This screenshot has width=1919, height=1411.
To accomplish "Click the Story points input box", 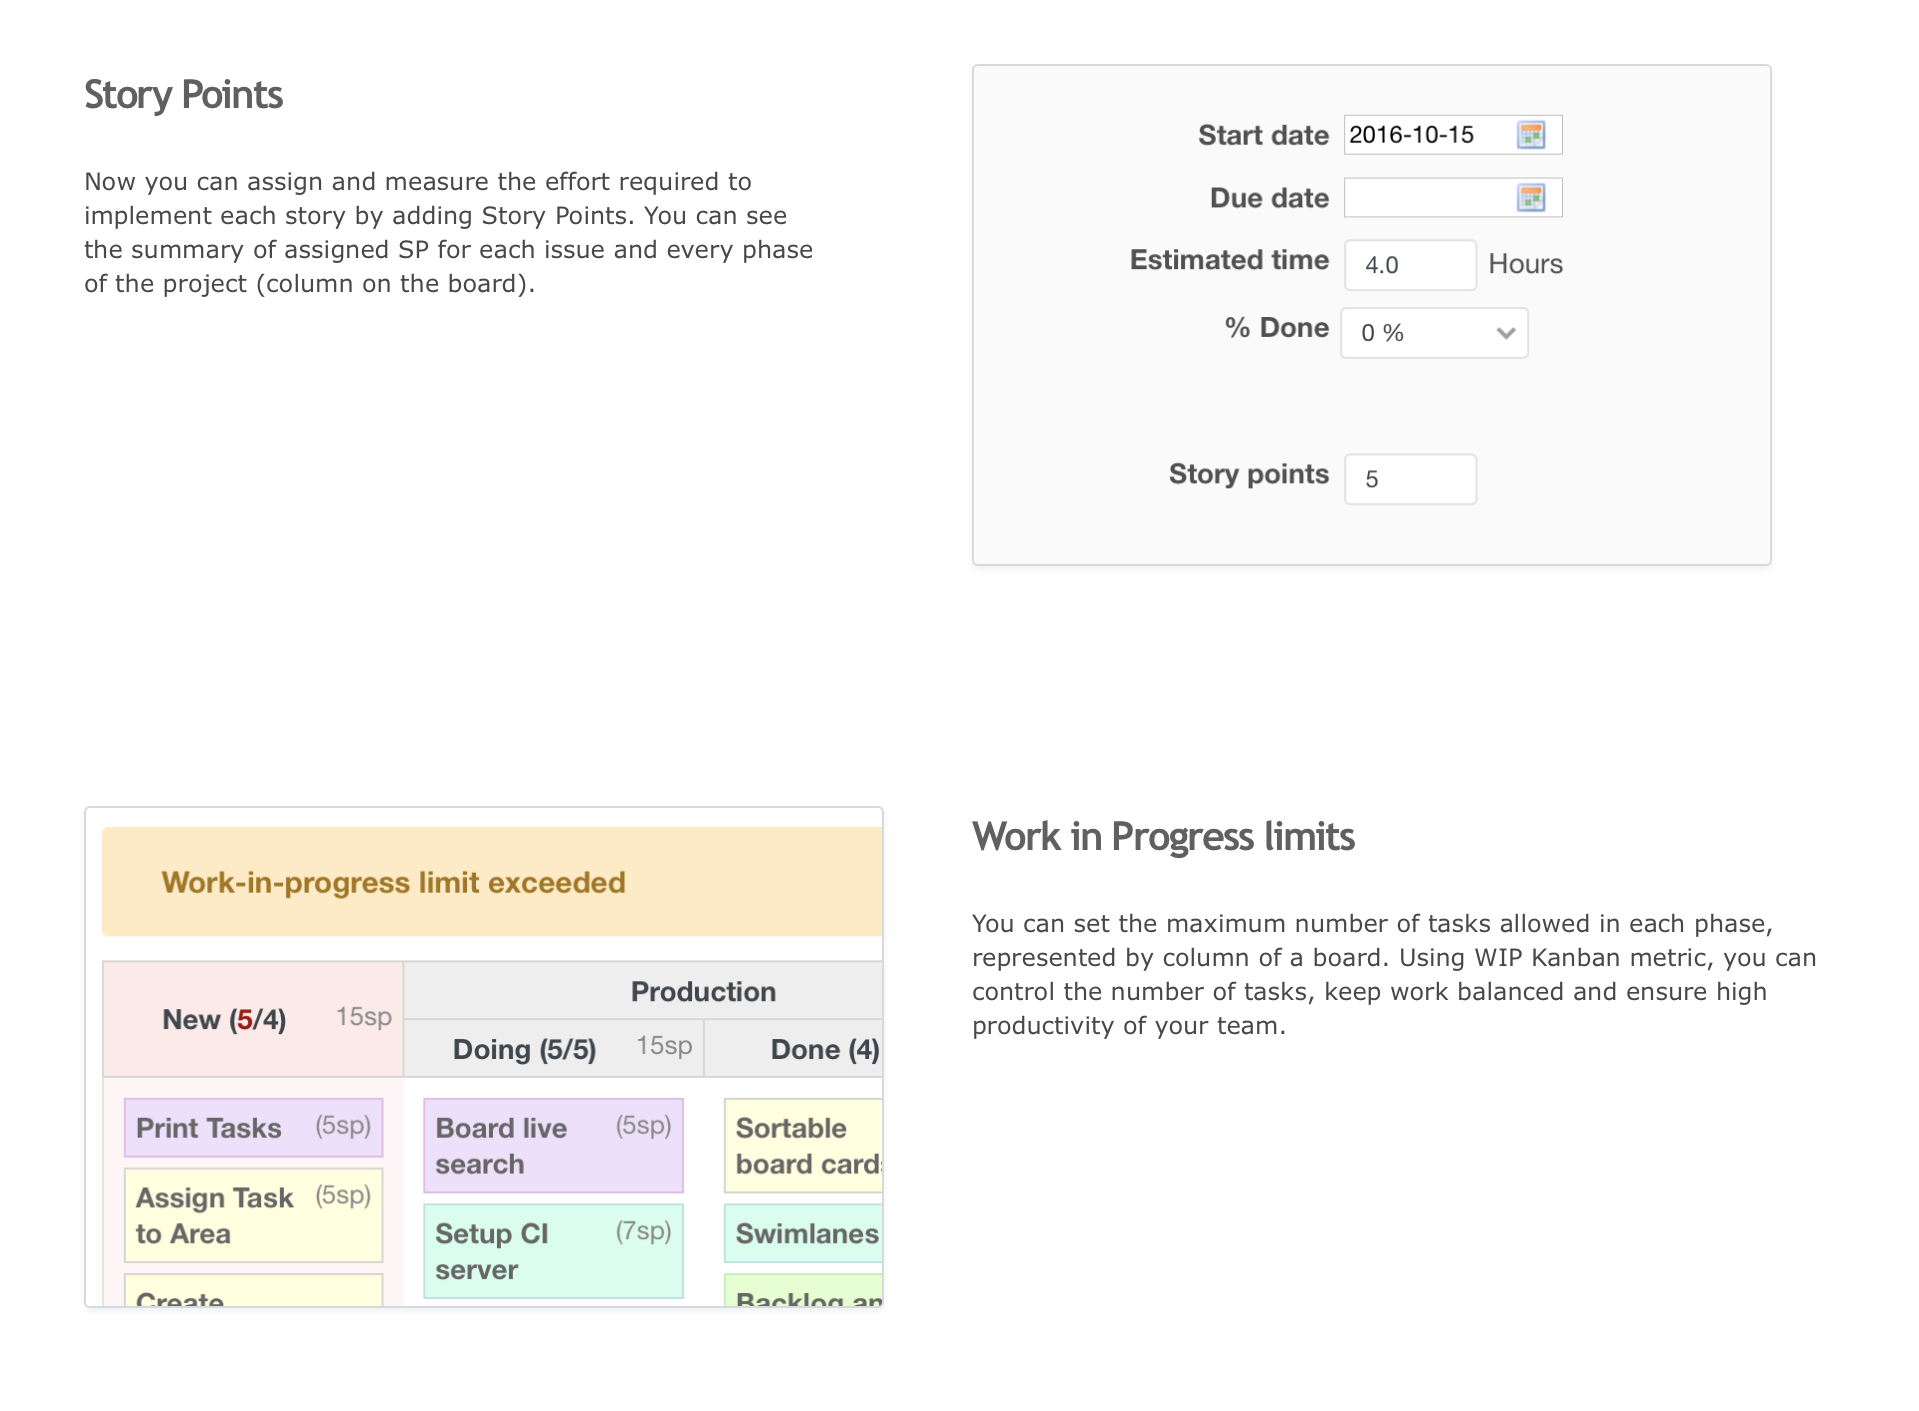I will click(x=1409, y=479).
